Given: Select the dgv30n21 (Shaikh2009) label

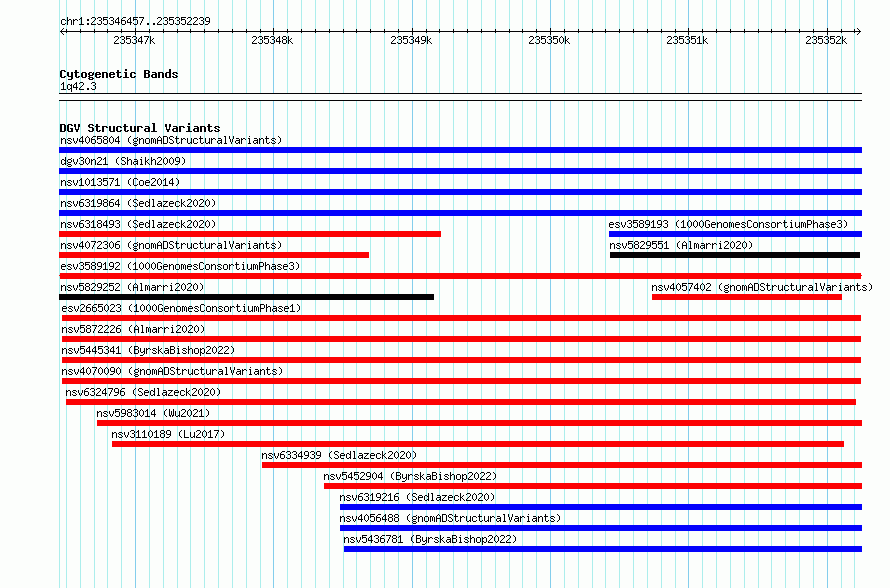Looking at the screenshot, I should click(123, 161).
